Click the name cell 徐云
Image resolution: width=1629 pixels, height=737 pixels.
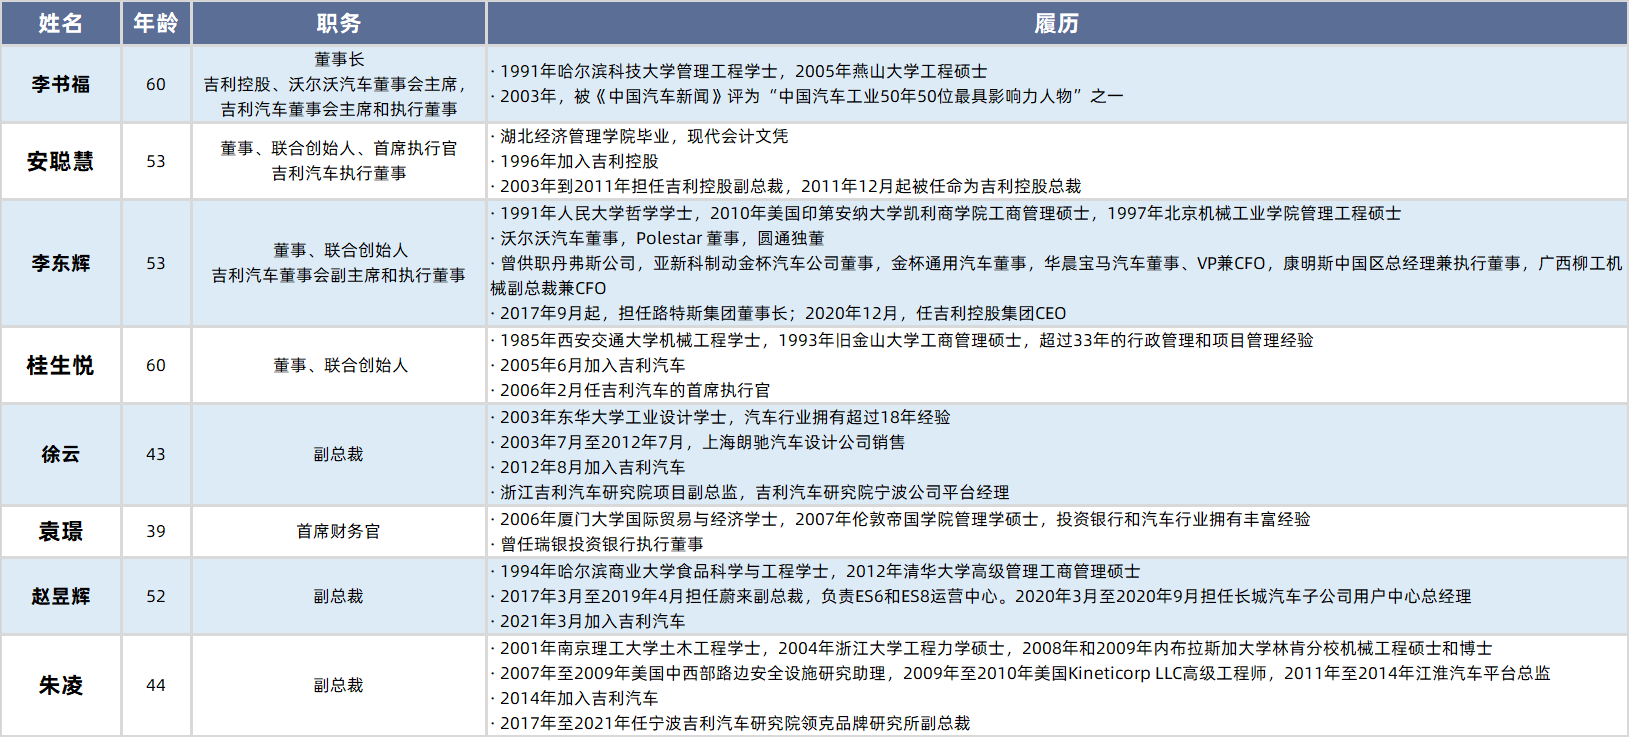coord(61,454)
